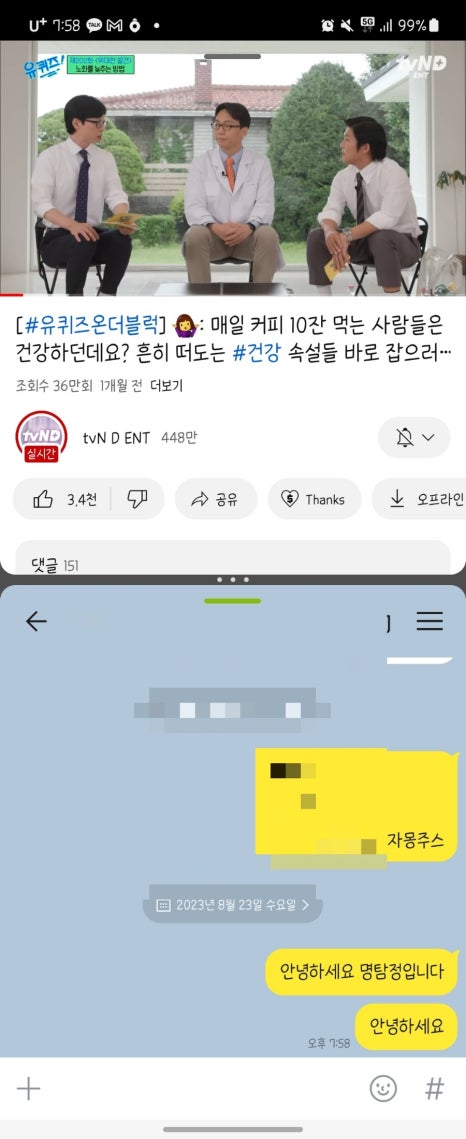Download video with 오프라인 button
Image resolution: width=466 pixels, height=1139 pixels.
pyautogui.click(x=420, y=499)
